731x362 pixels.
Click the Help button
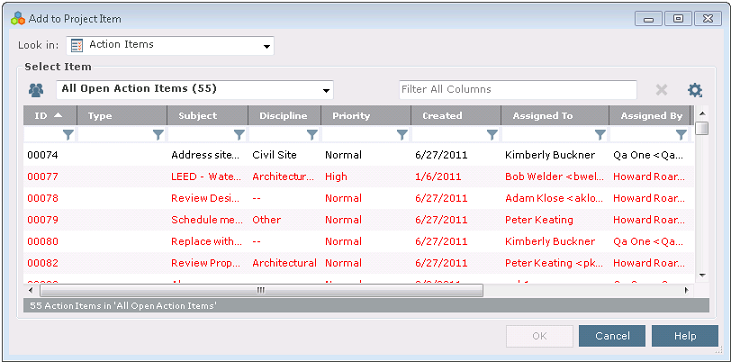(685, 336)
